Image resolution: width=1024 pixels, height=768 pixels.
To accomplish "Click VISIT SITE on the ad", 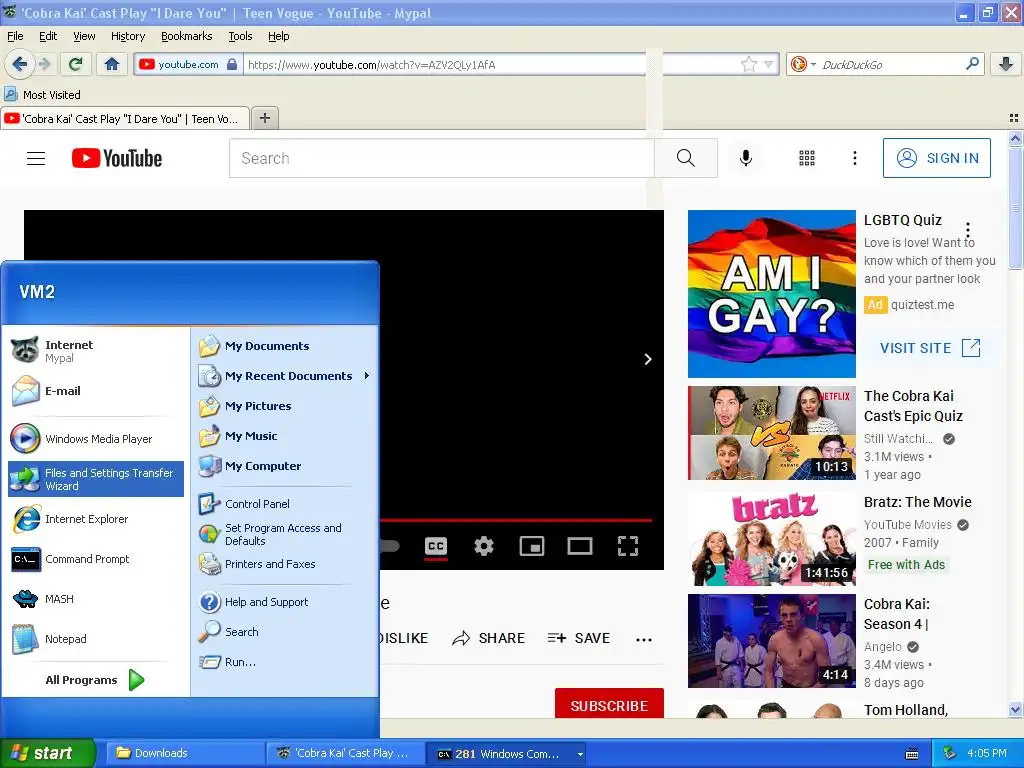I will pos(930,348).
